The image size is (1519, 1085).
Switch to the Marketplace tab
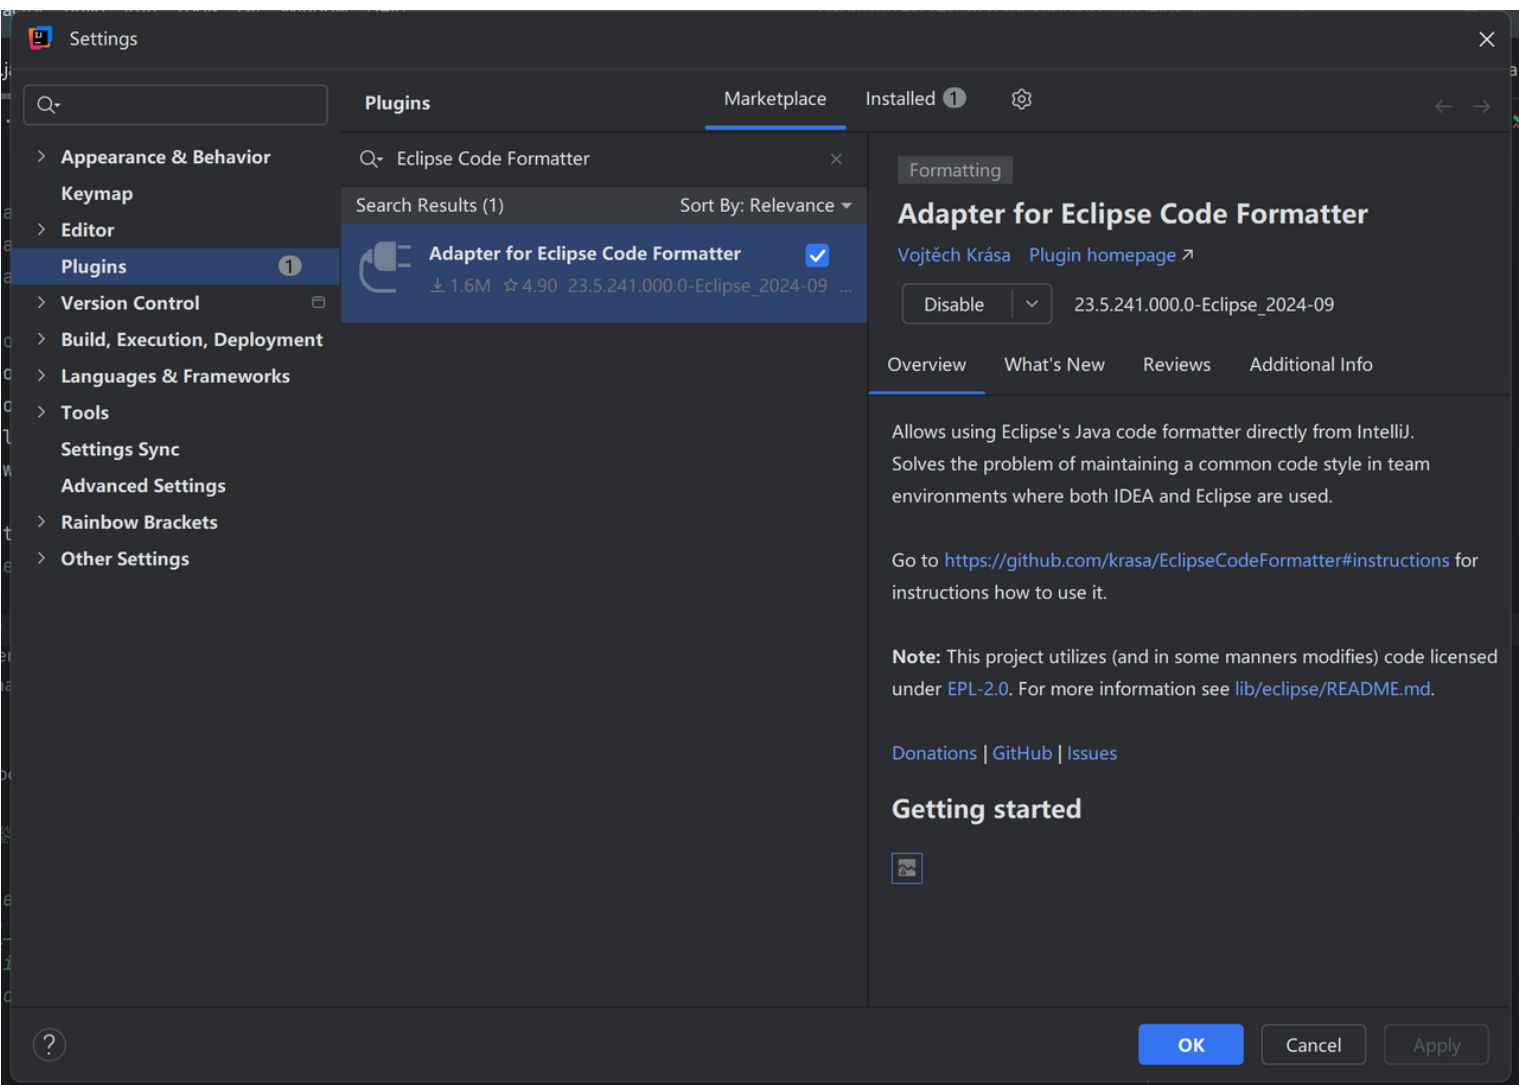click(775, 99)
